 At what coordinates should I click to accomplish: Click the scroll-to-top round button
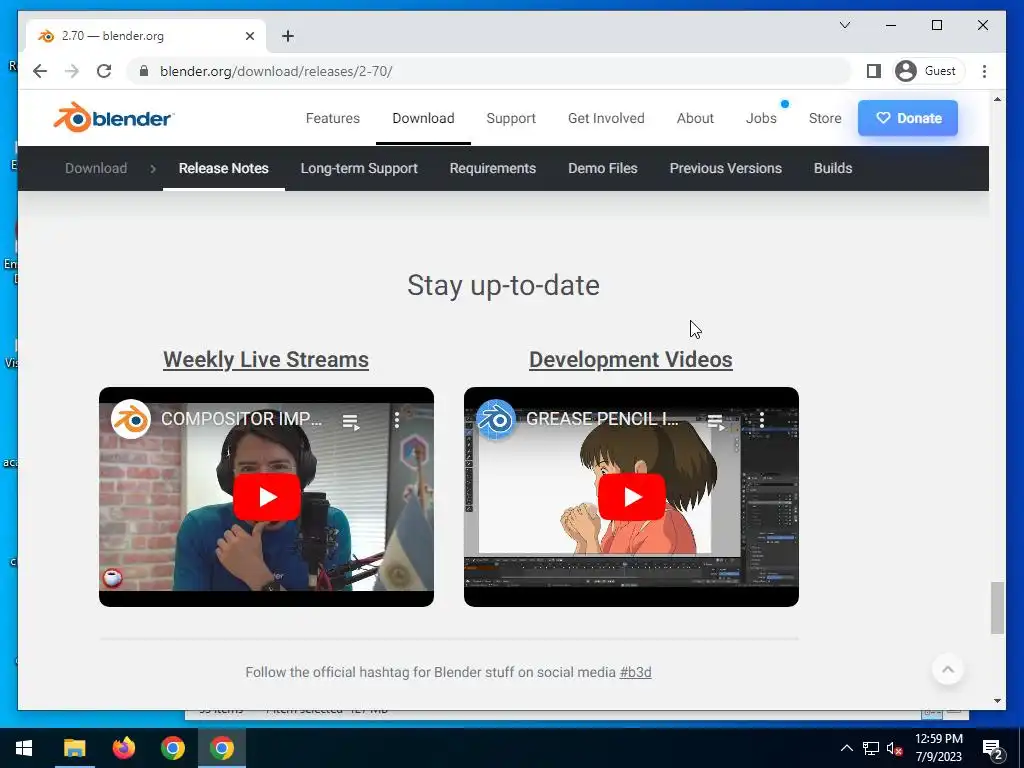click(x=948, y=669)
